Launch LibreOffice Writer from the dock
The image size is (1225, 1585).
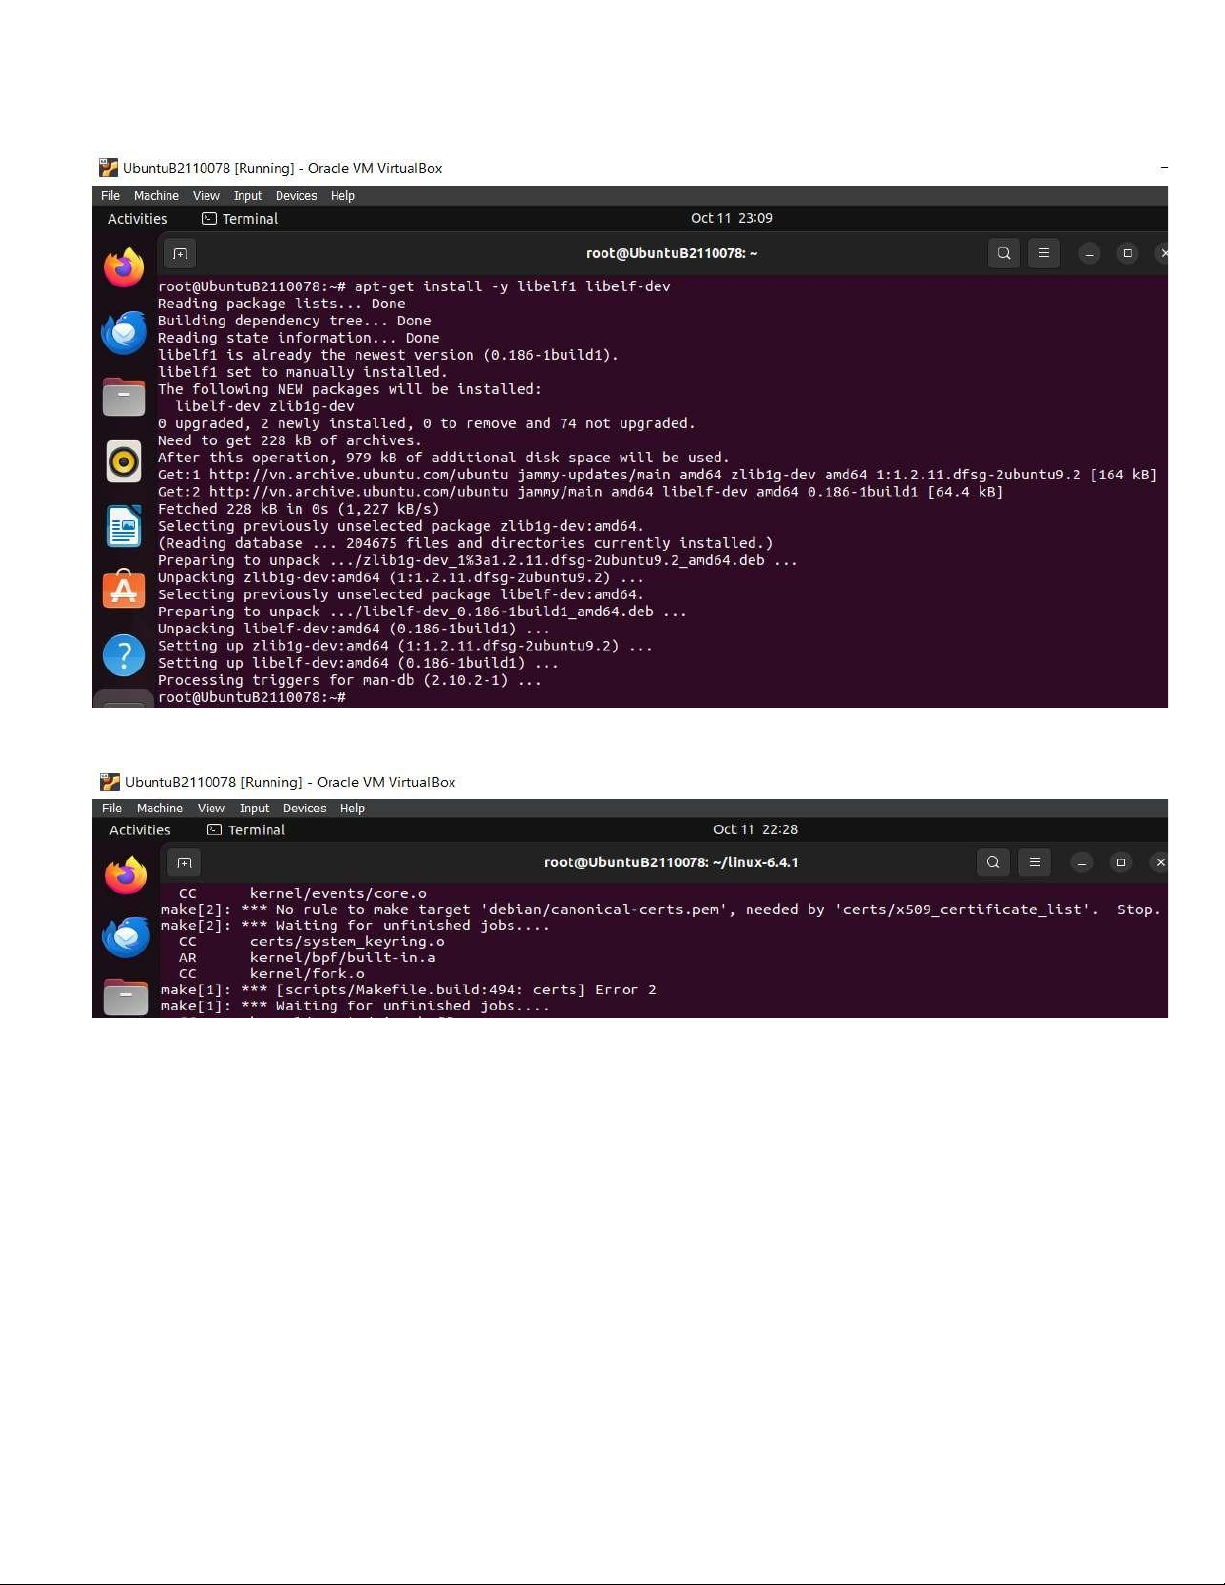click(x=124, y=526)
